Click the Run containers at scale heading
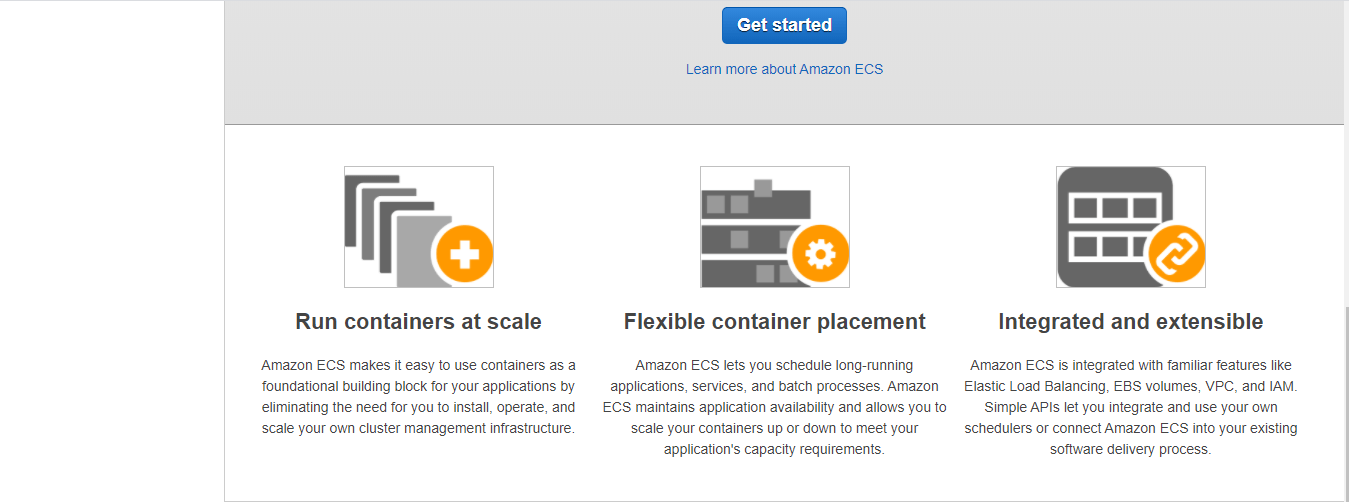1349x502 pixels. pyautogui.click(x=419, y=321)
